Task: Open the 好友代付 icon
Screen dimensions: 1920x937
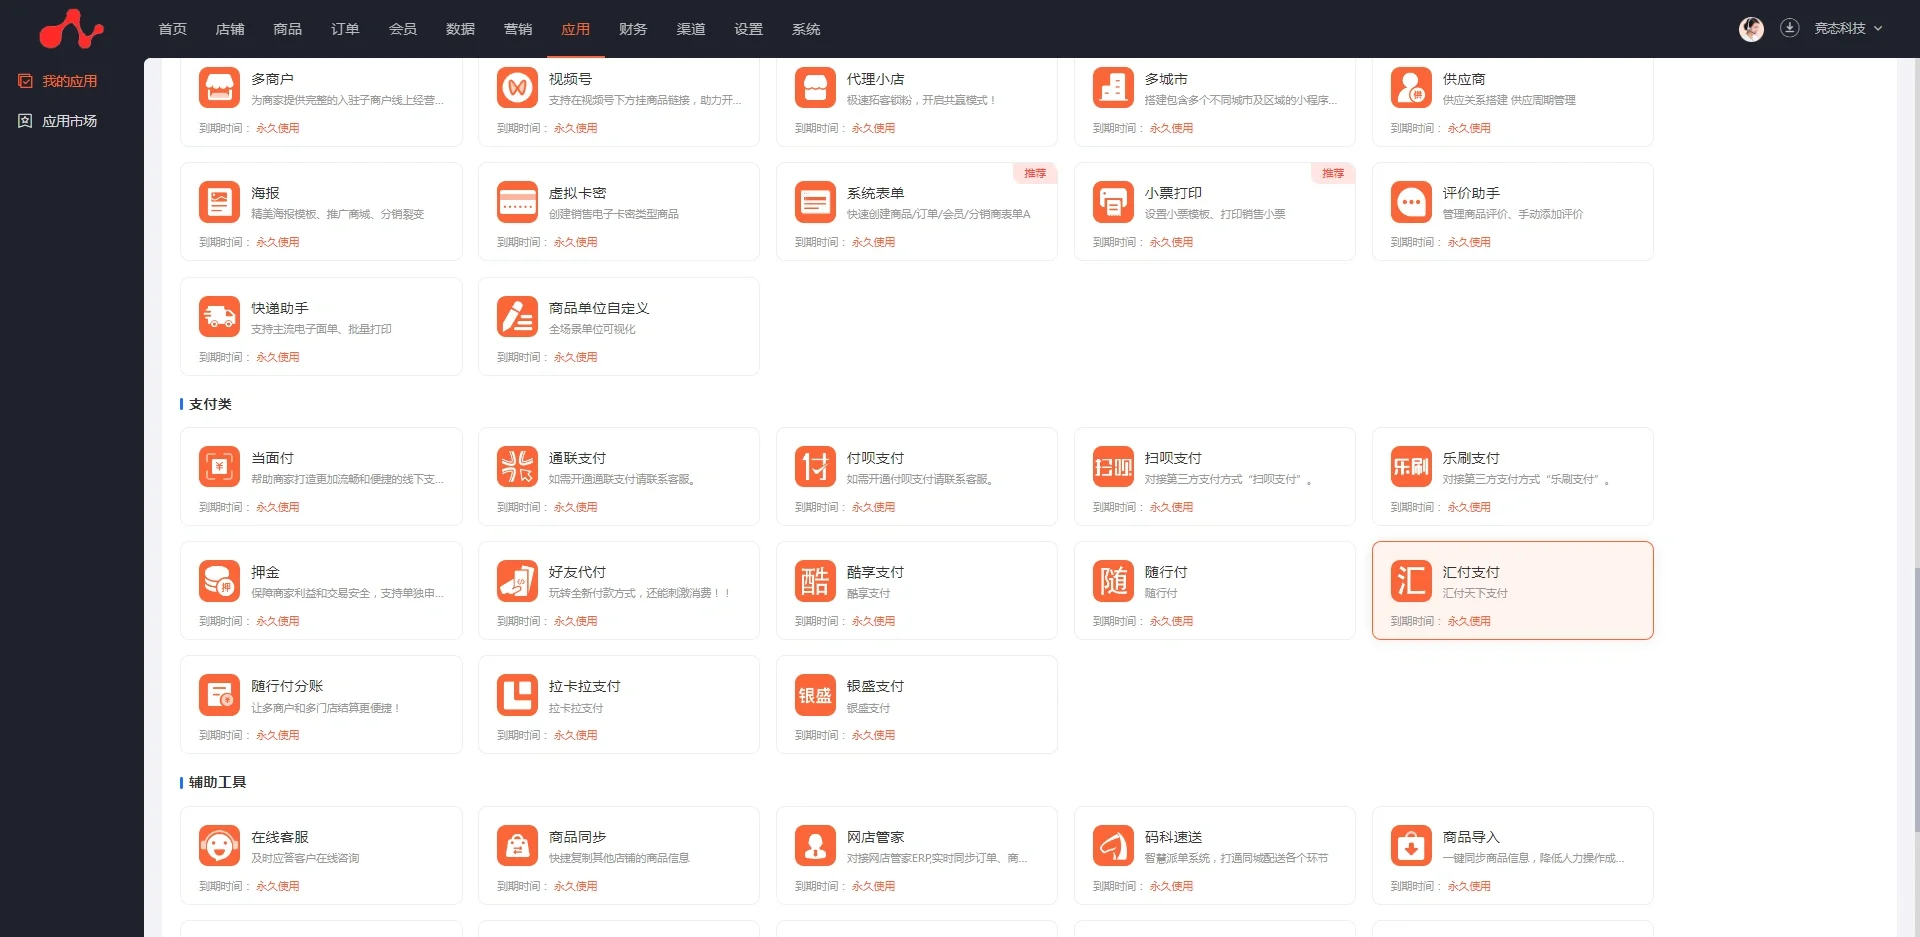Action: coord(517,581)
